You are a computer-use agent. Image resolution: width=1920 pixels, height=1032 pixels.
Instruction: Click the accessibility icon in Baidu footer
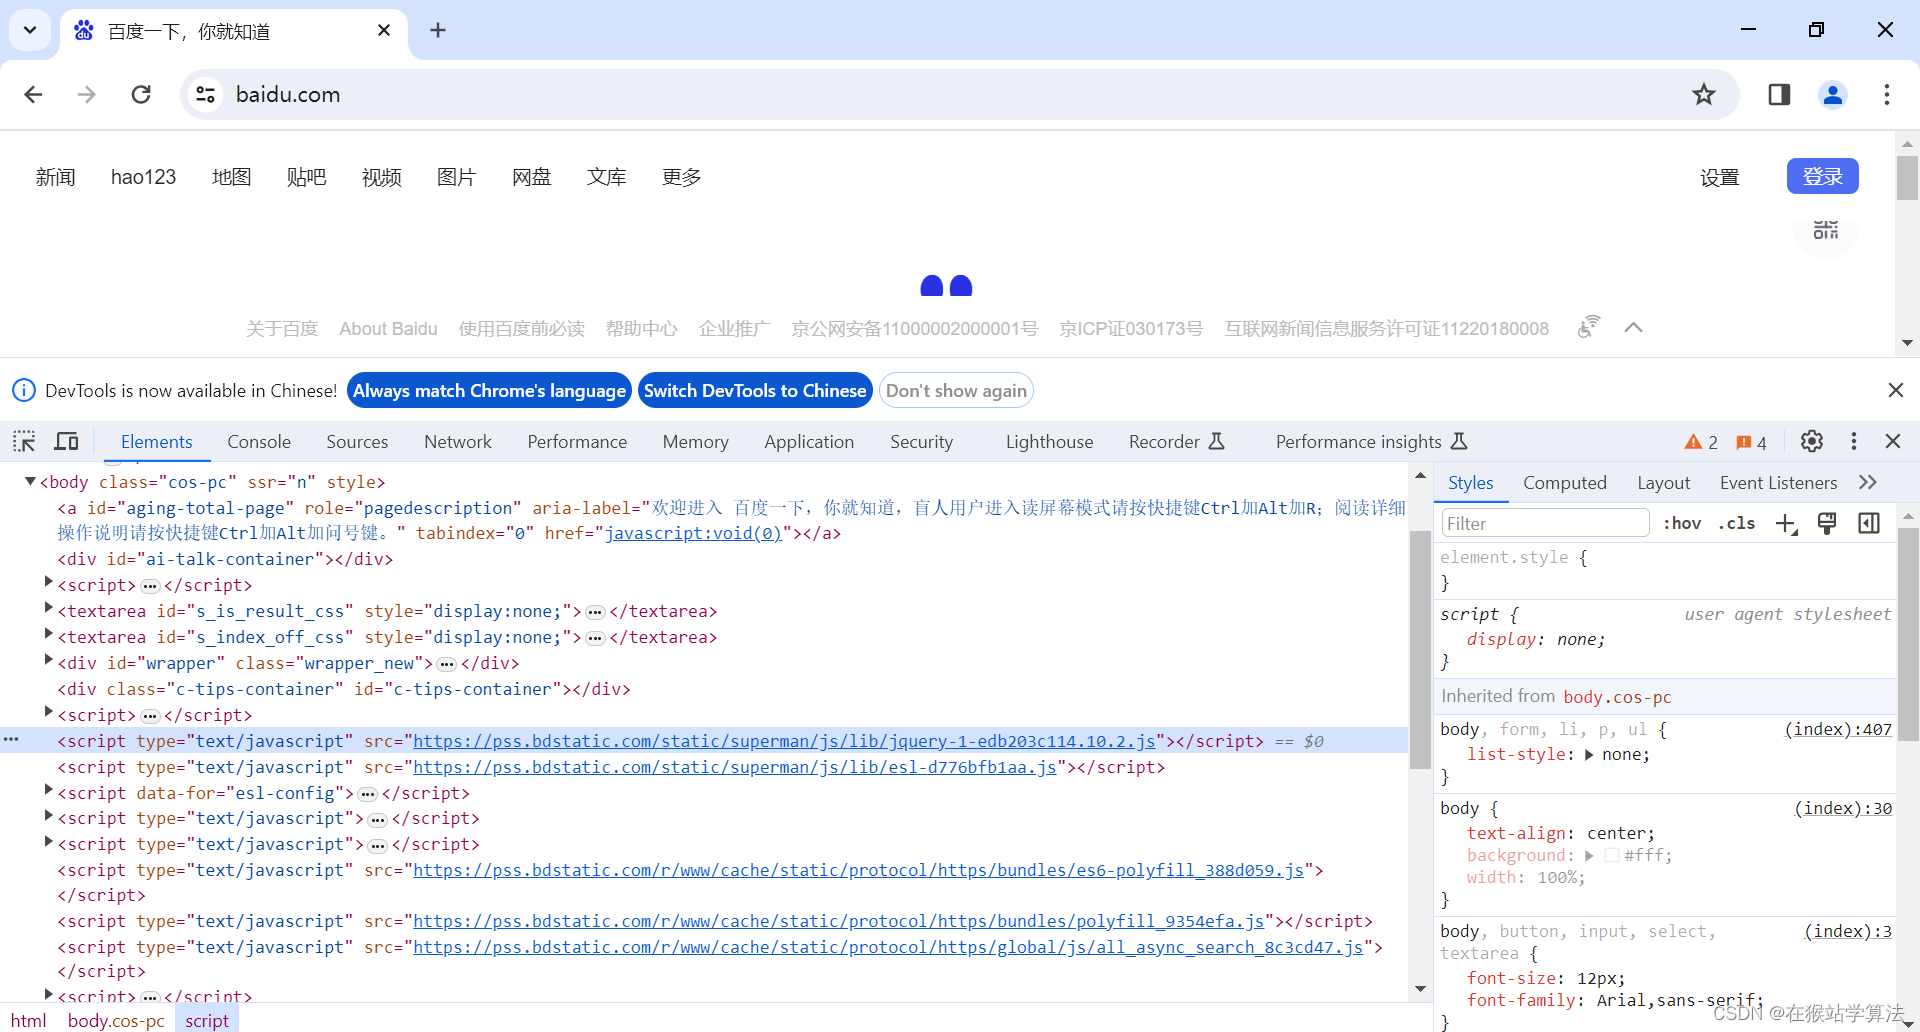(1588, 327)
